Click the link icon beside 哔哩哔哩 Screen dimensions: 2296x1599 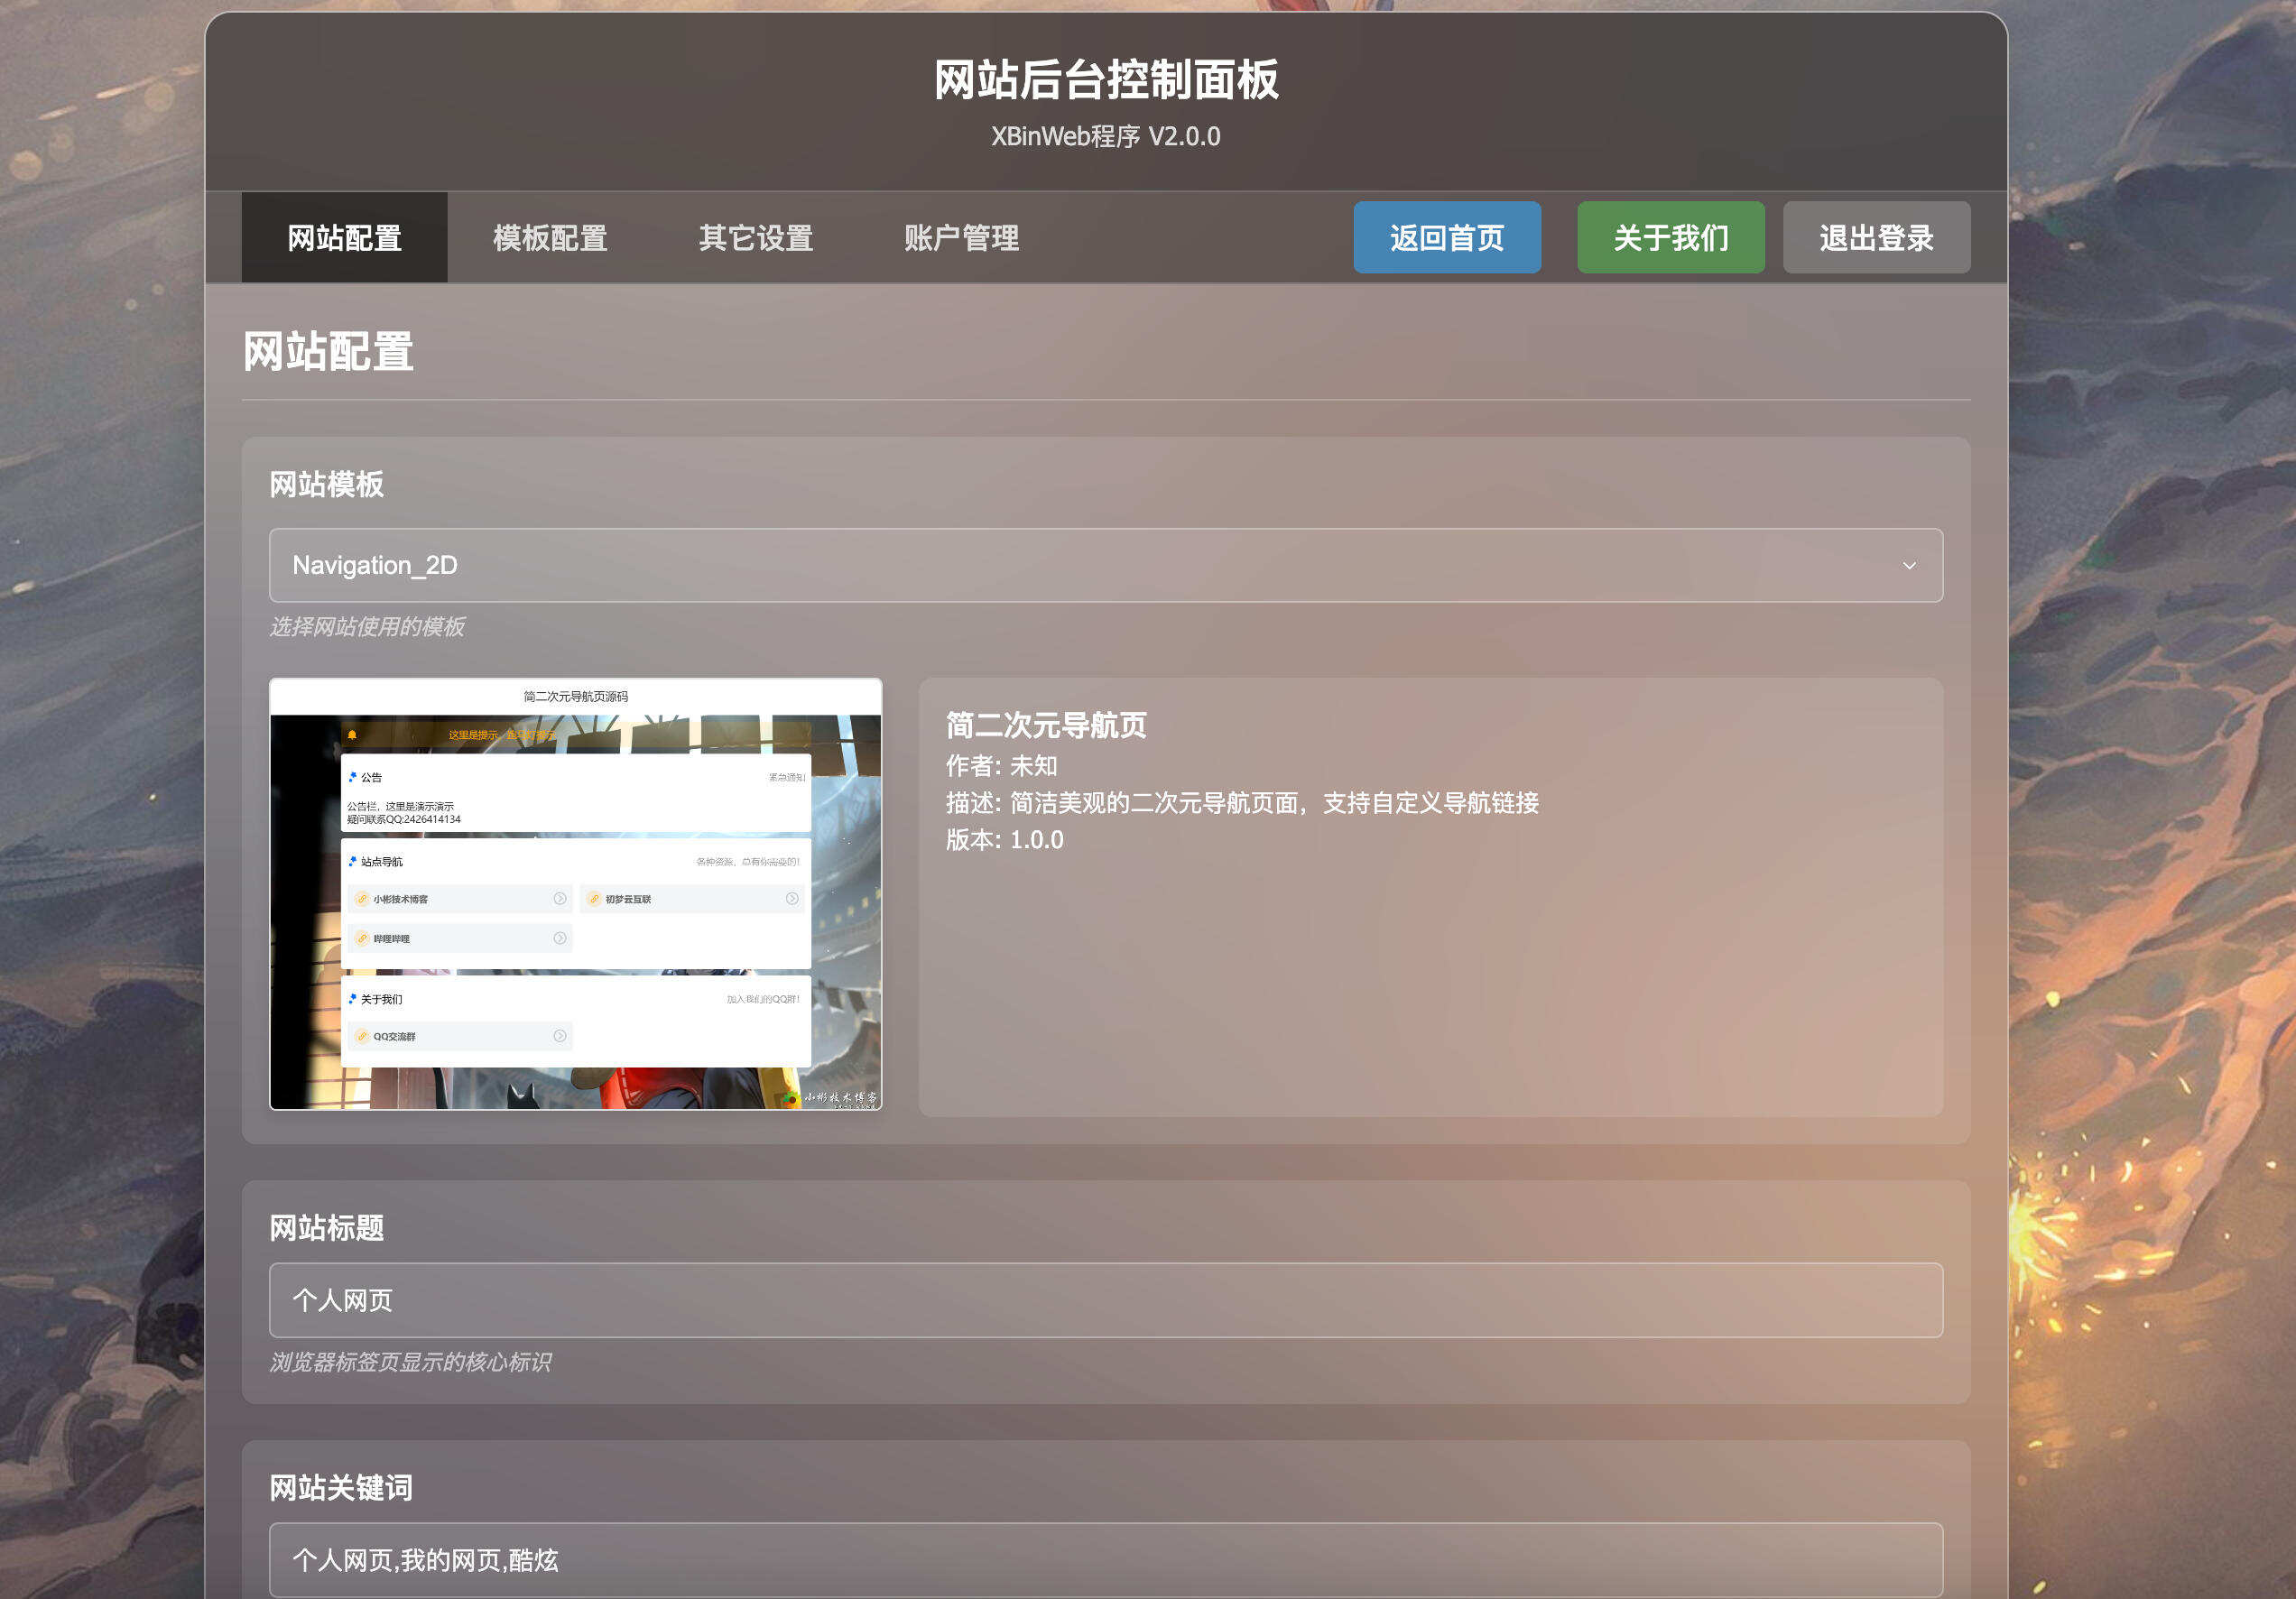pos(362,939)
